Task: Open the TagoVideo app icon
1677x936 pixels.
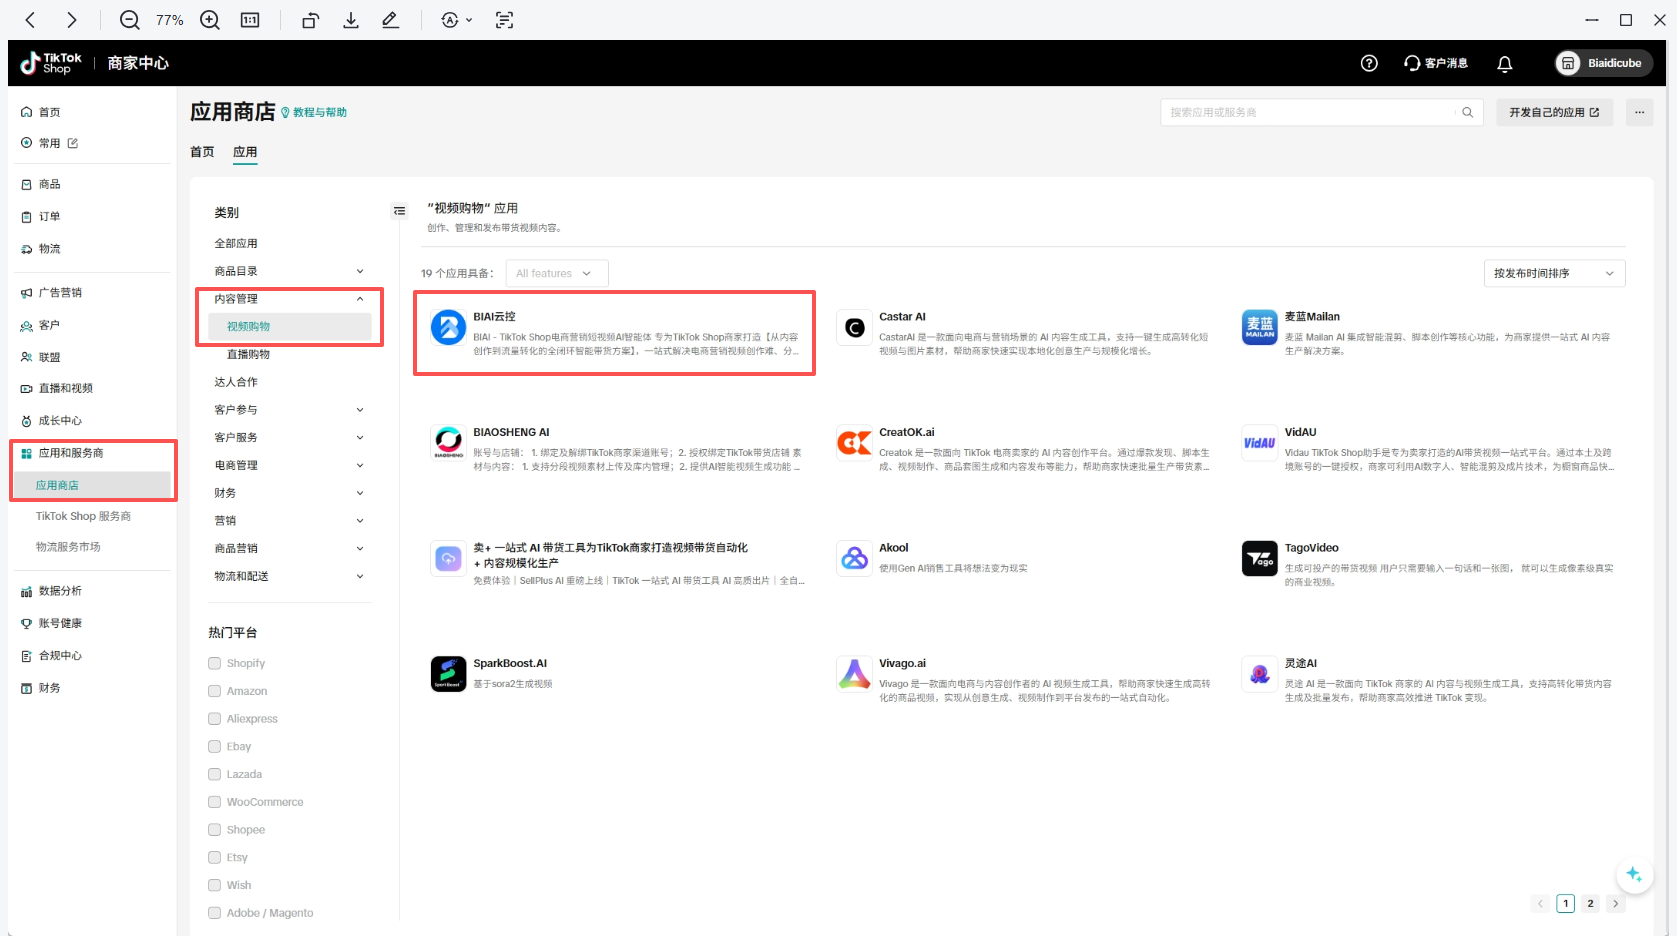Action: pos(1260,558)
